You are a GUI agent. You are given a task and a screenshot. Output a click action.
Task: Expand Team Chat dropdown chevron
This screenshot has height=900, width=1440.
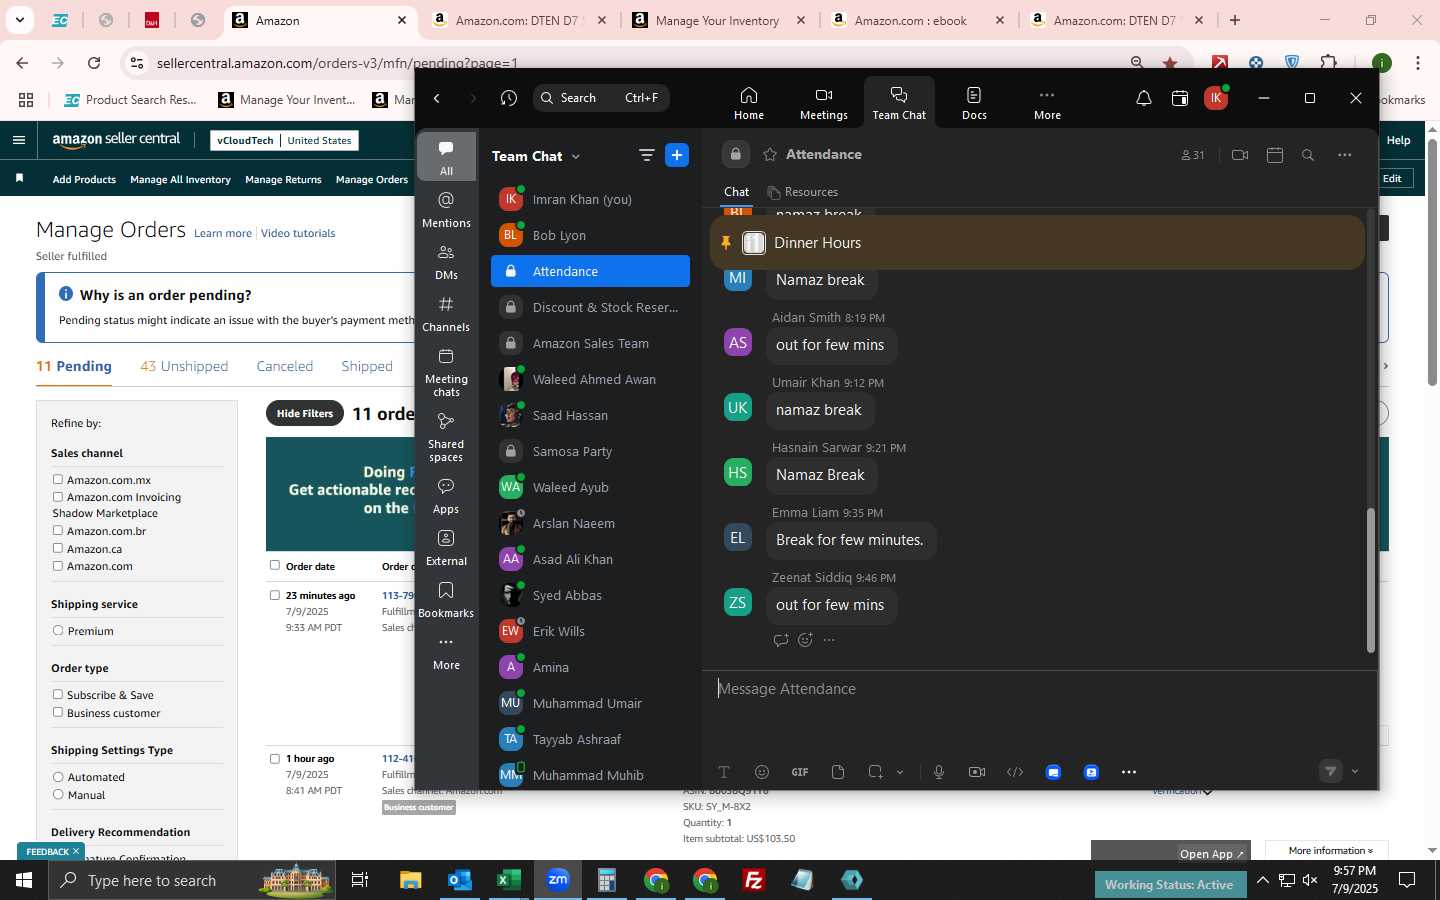point(576,157)
